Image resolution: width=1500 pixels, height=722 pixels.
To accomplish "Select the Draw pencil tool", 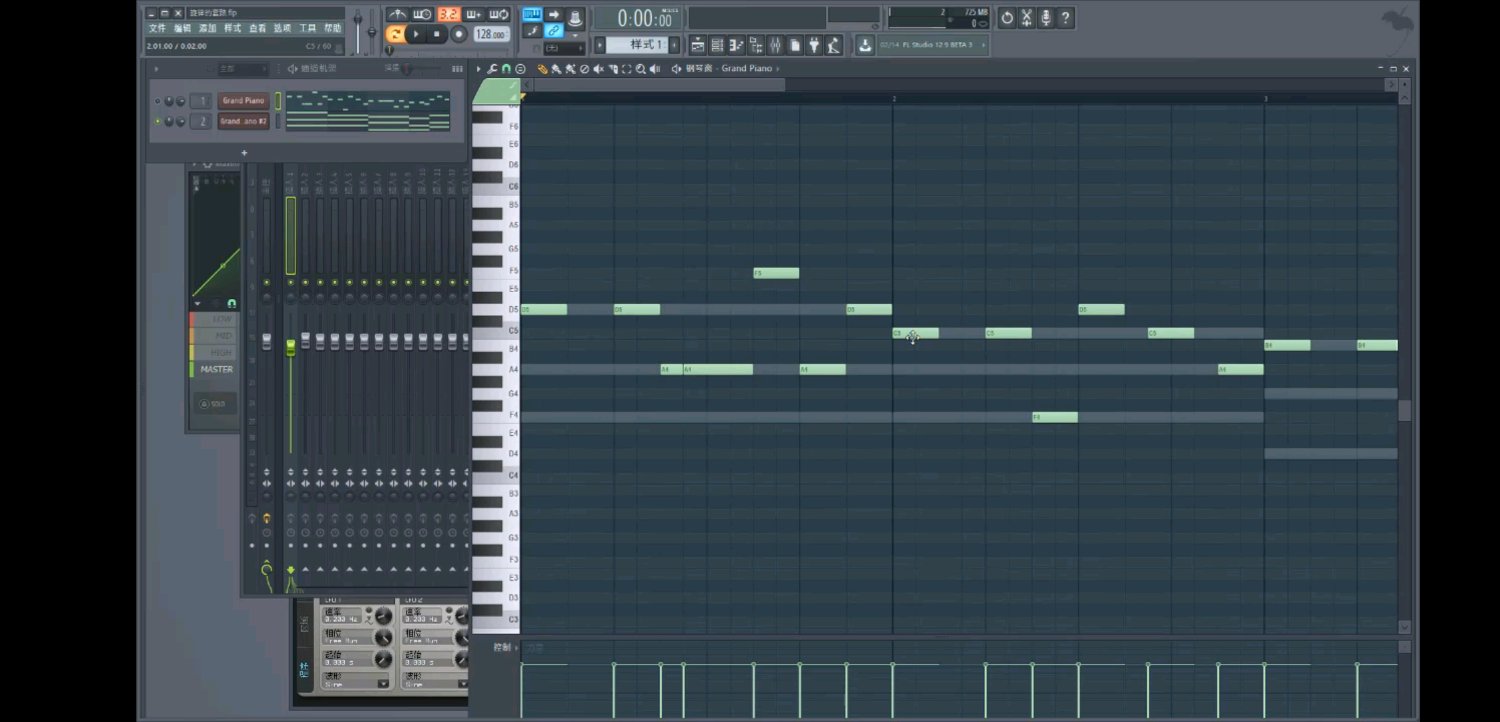I will (x=542, y=69).
